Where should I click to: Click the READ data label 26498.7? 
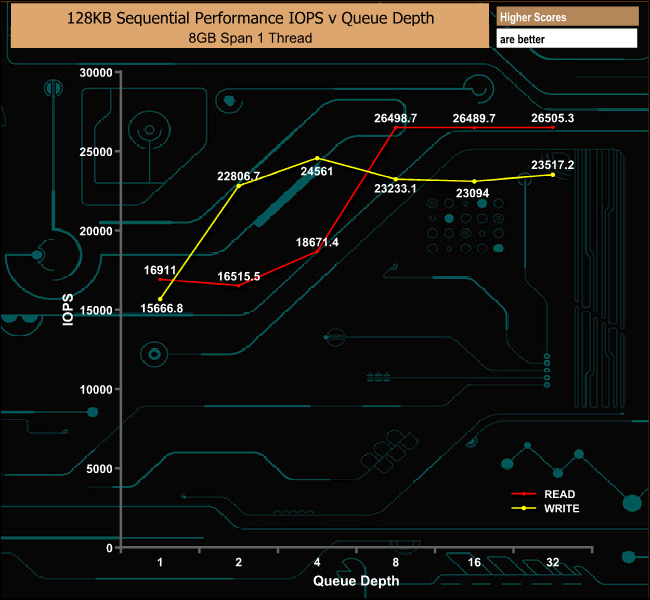395,118
